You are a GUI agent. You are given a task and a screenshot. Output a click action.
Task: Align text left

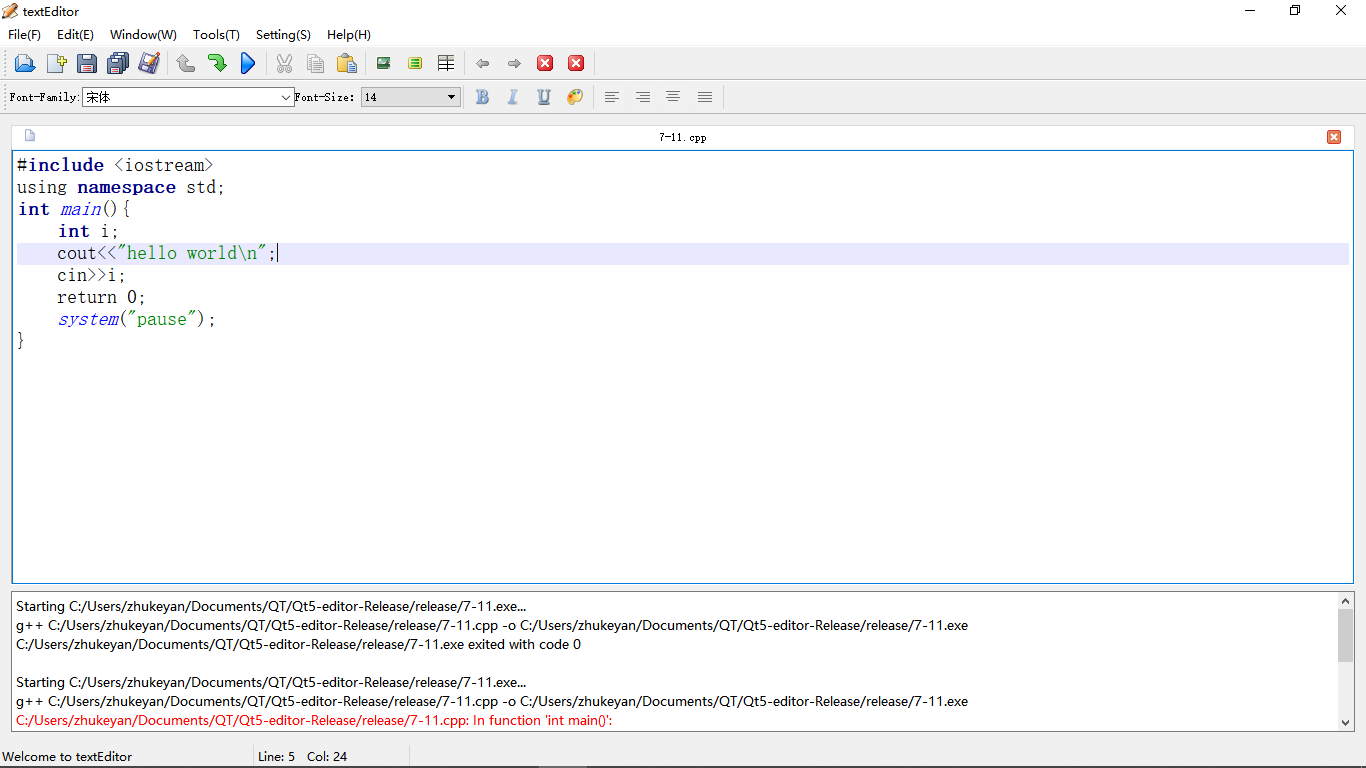(x=612, y=97)
